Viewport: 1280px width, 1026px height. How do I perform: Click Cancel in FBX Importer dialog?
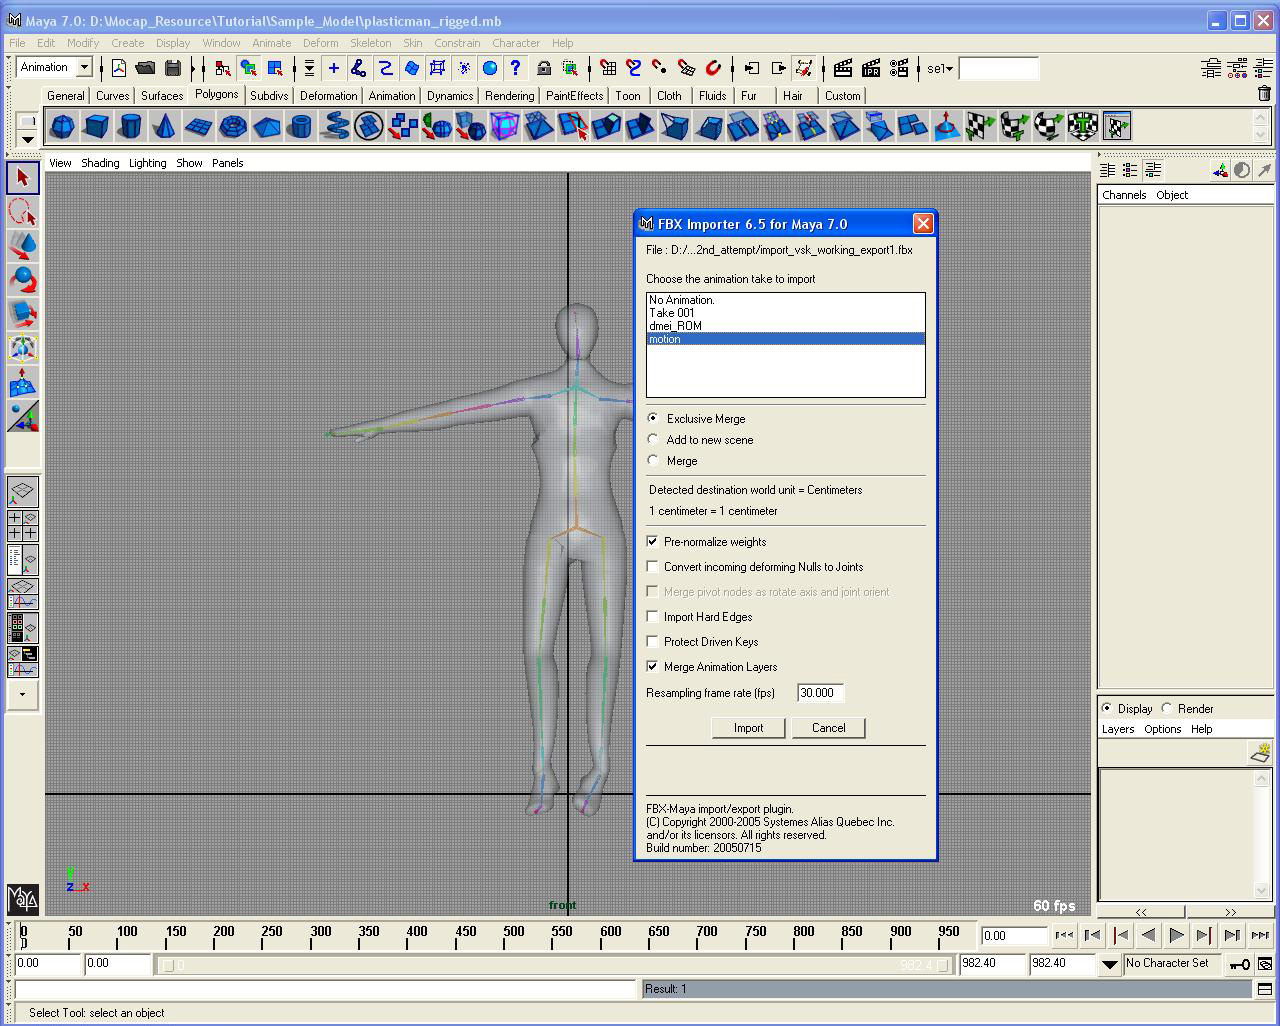click(828, 728)
